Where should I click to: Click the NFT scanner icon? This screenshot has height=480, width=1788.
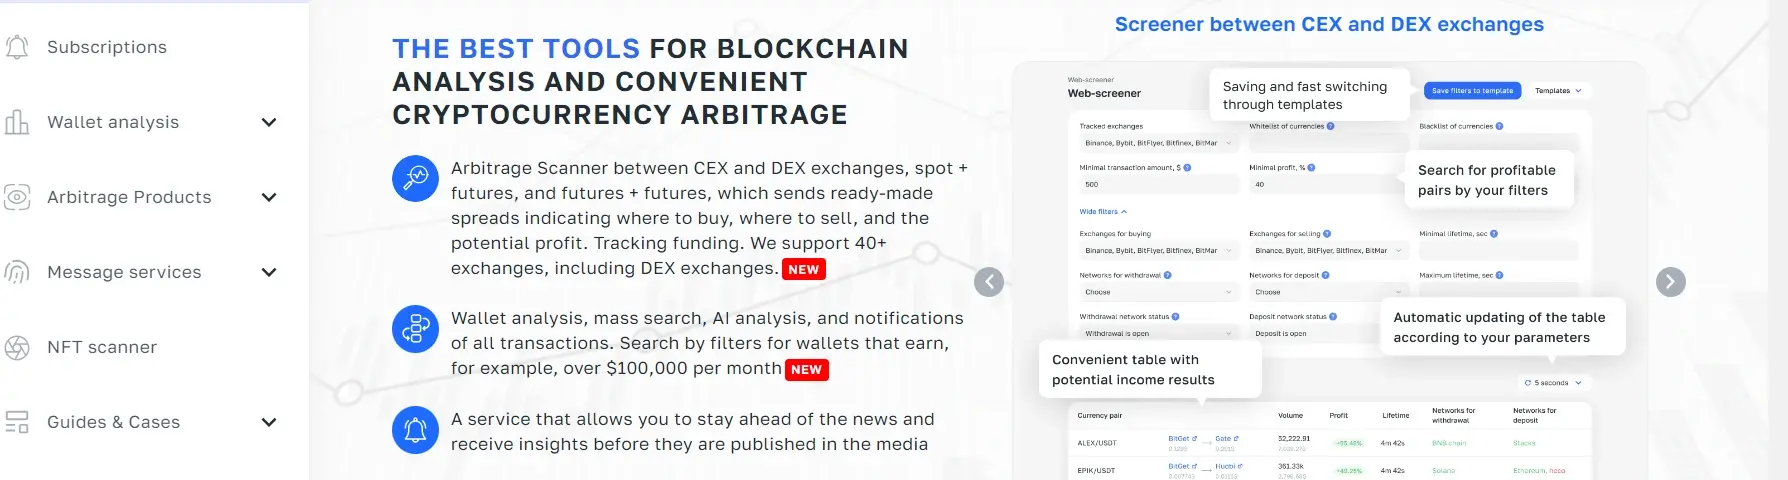17,347
